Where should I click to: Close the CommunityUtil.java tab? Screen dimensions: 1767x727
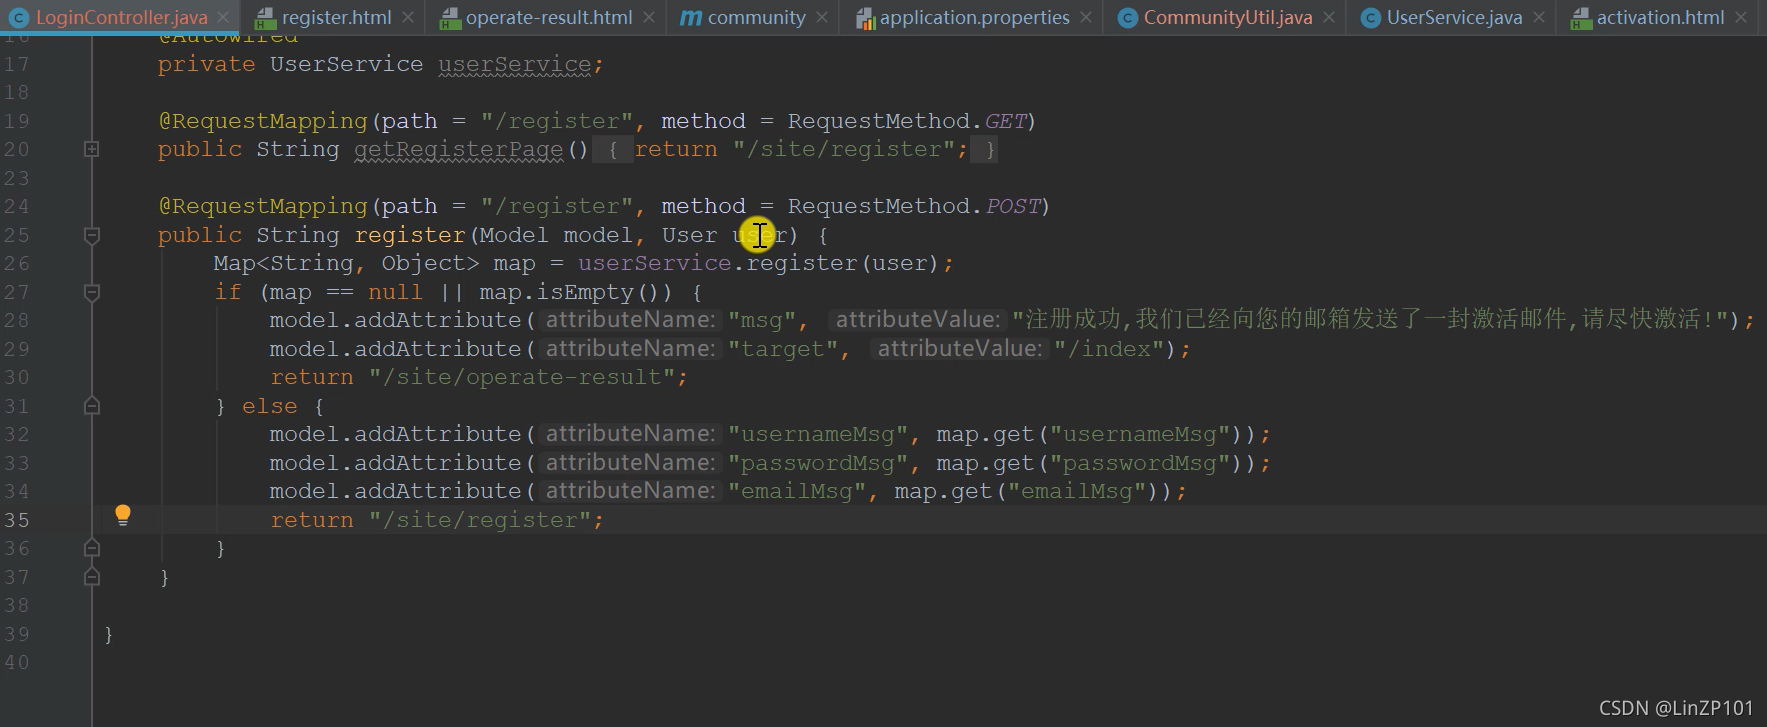coord(1329,18)
